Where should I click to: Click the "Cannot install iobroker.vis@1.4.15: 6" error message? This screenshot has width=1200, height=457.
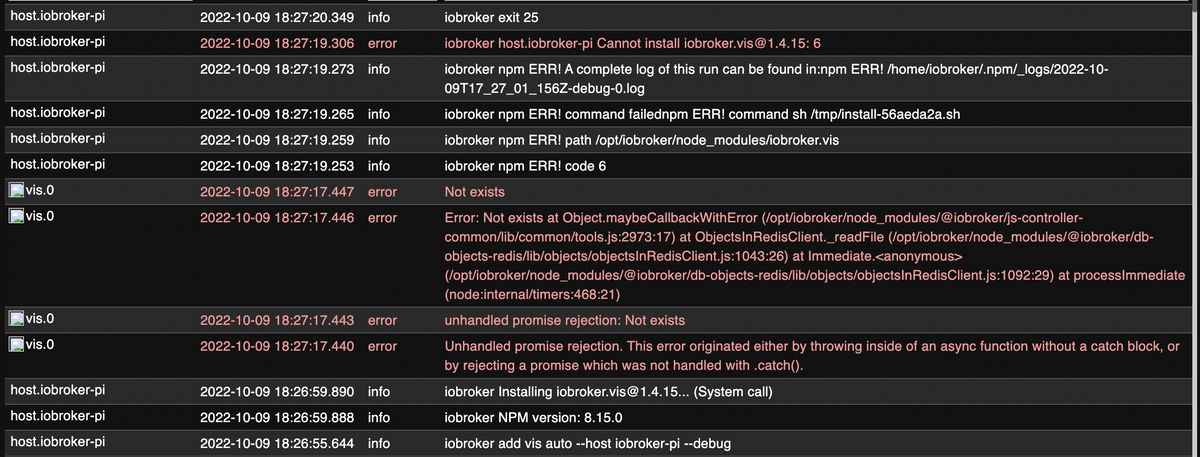(633, 44)
